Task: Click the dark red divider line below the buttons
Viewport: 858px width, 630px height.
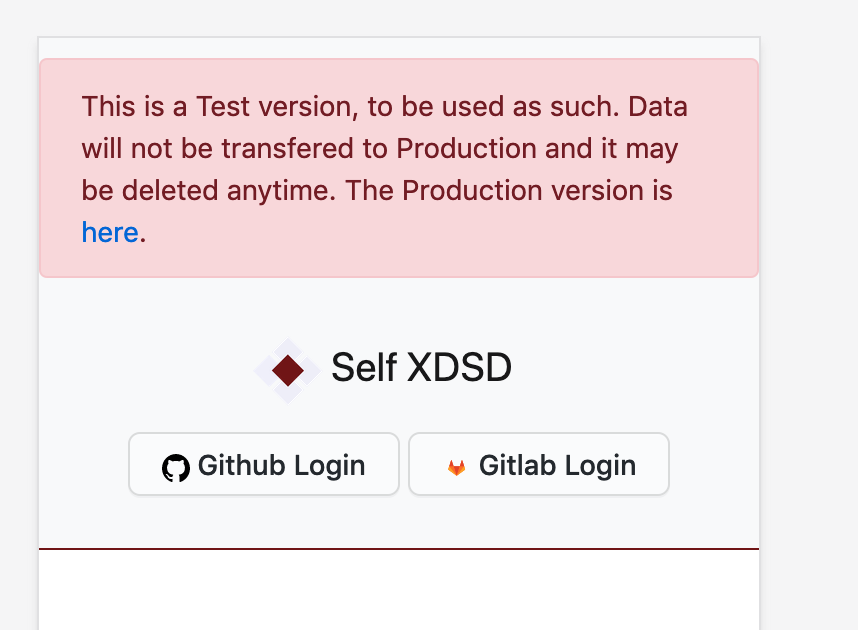Action: [x=398, y=547]
